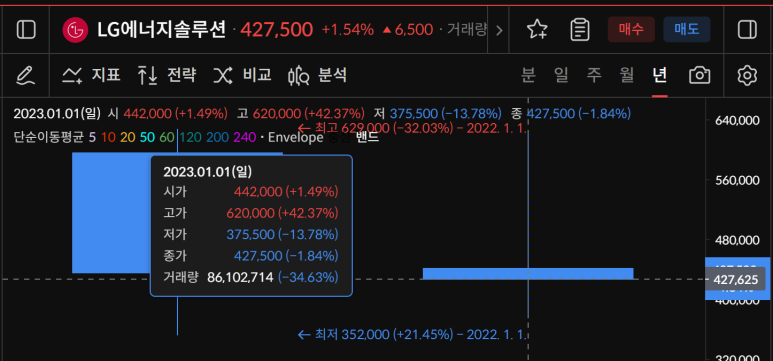773x361 pixels.
Task: Open the 비교 compare menu
Action: point(242,75)
